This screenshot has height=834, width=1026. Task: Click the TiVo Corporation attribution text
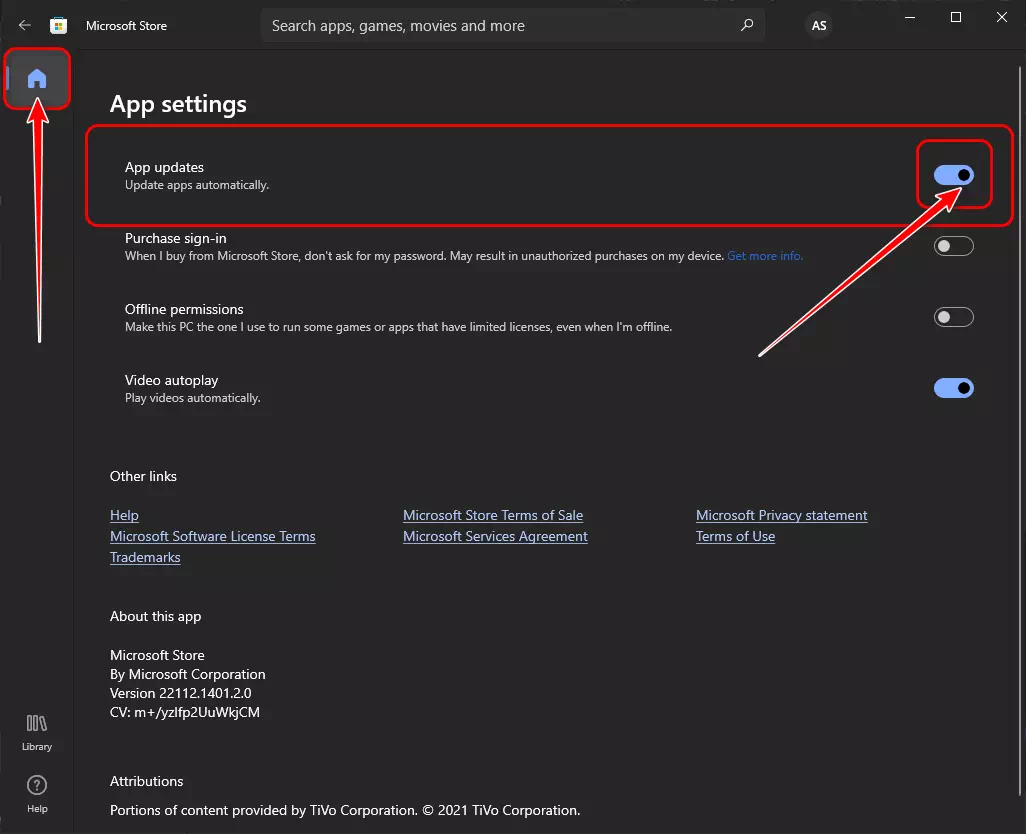(x=345, y=810)
